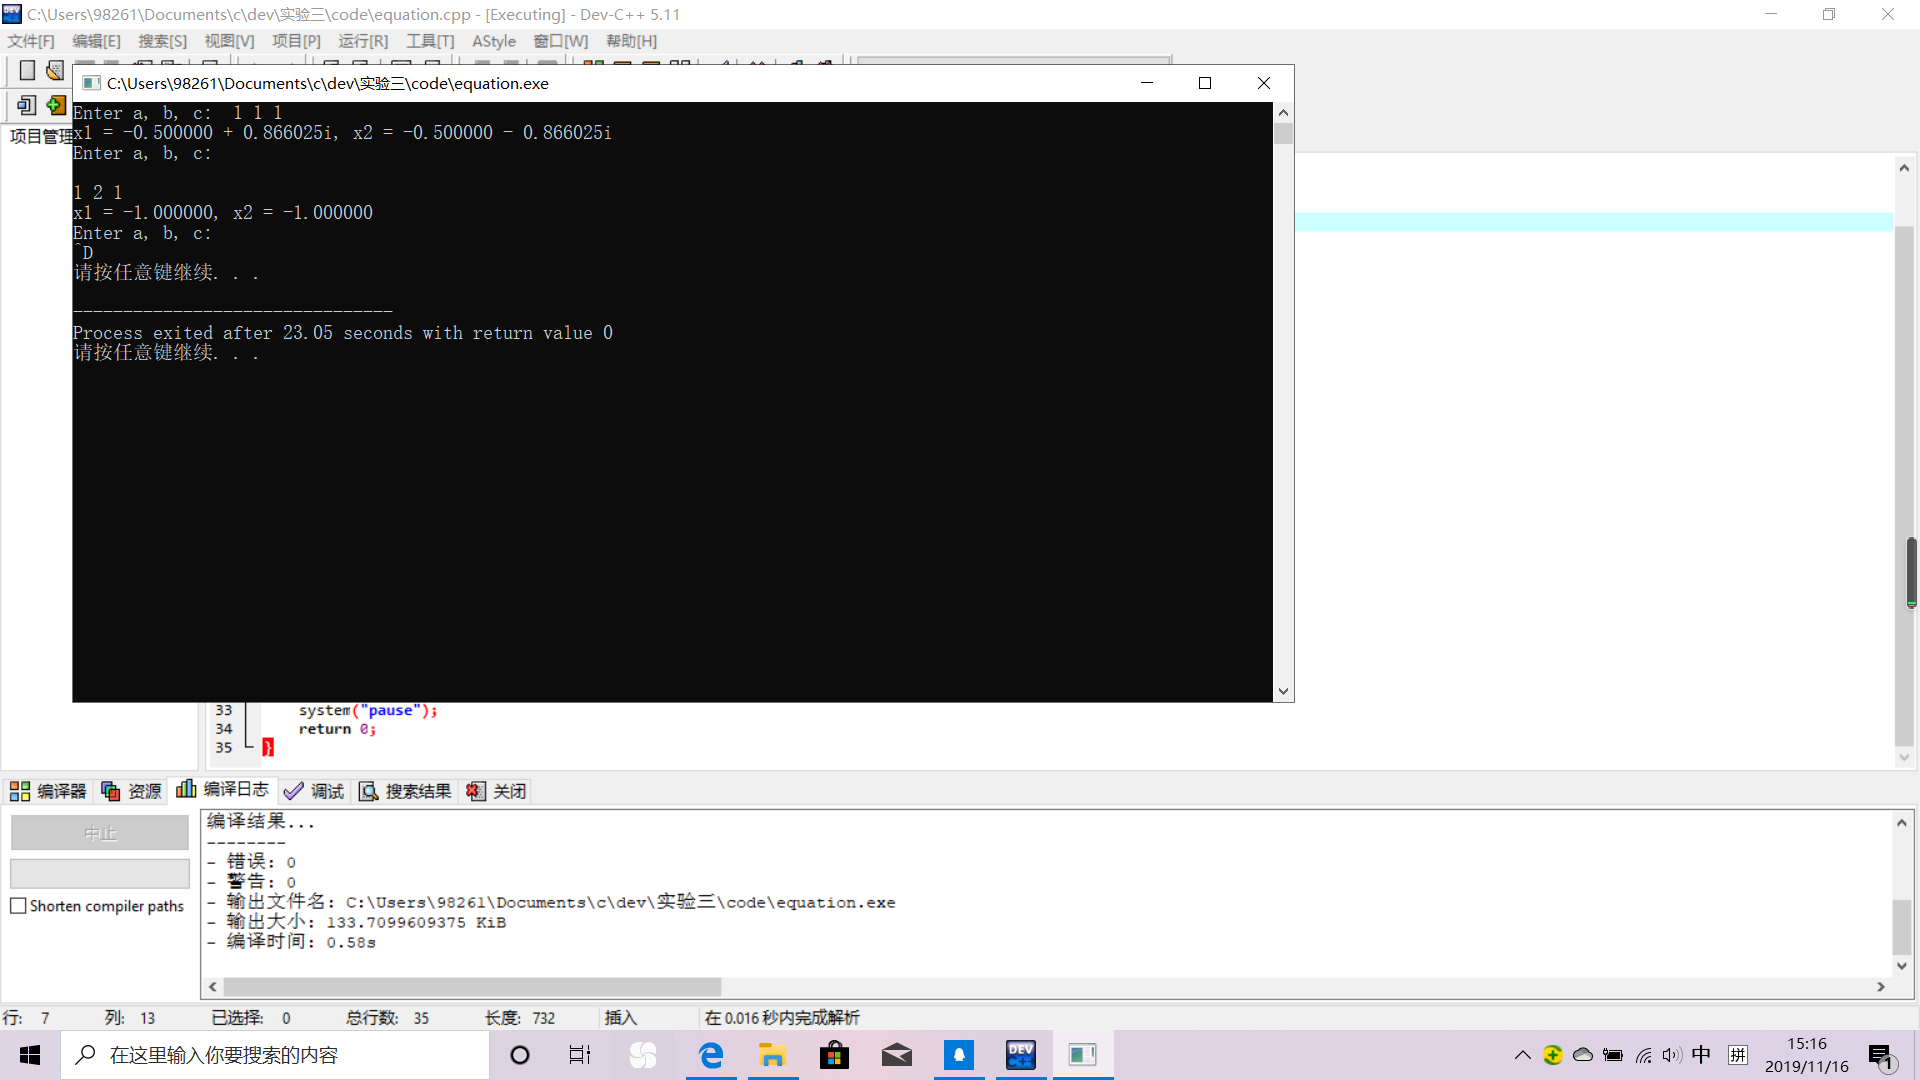Viewport: 1920px width, 1080px height.
Task: Open File Explorer from the taskbar
Action: [772, 1055]
